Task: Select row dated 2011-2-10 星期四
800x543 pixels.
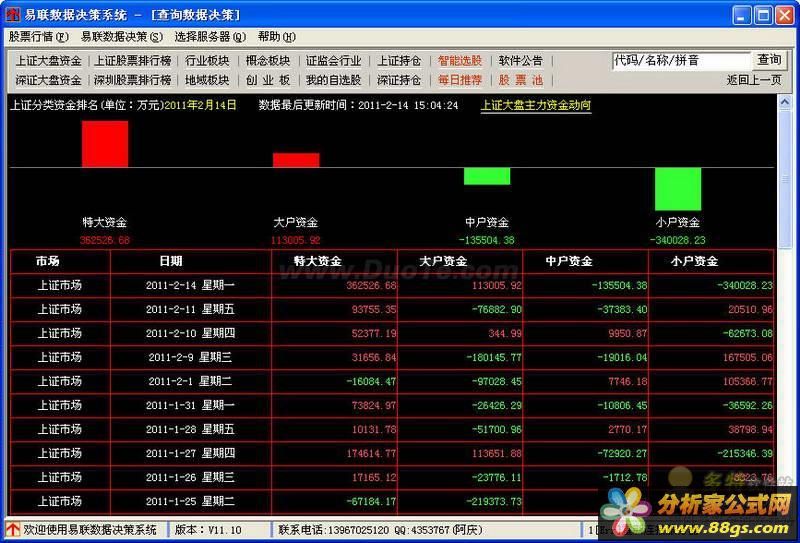Action: (x=392, y=333)
